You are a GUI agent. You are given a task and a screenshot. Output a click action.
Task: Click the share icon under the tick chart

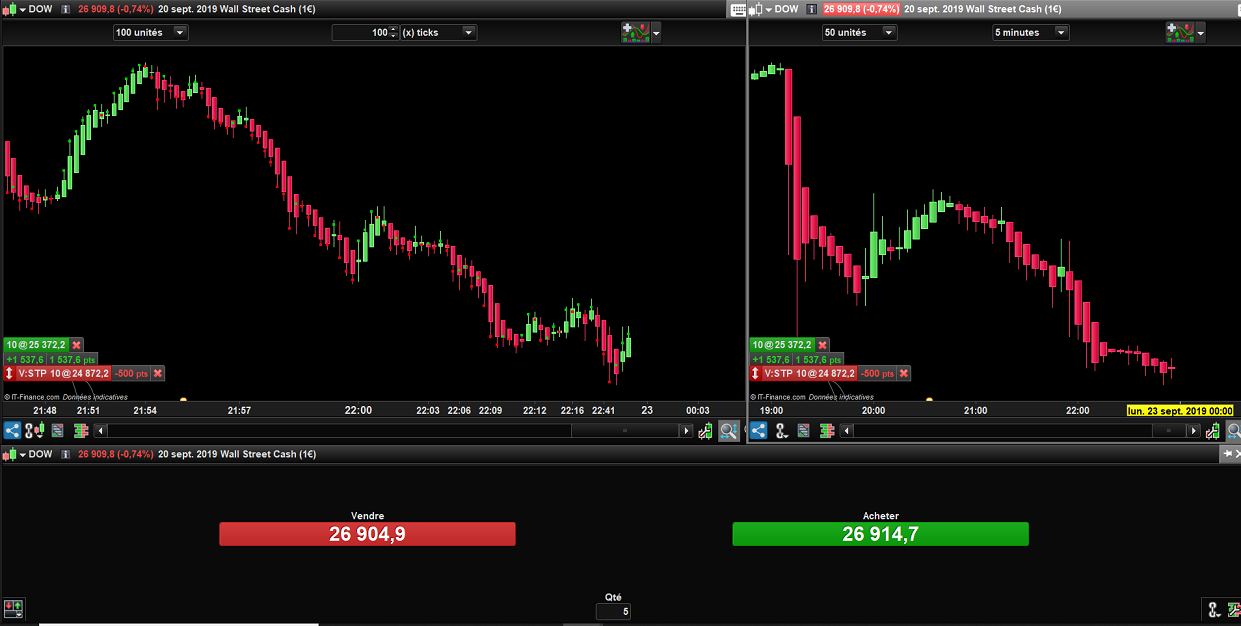click(x=12, y=431)
